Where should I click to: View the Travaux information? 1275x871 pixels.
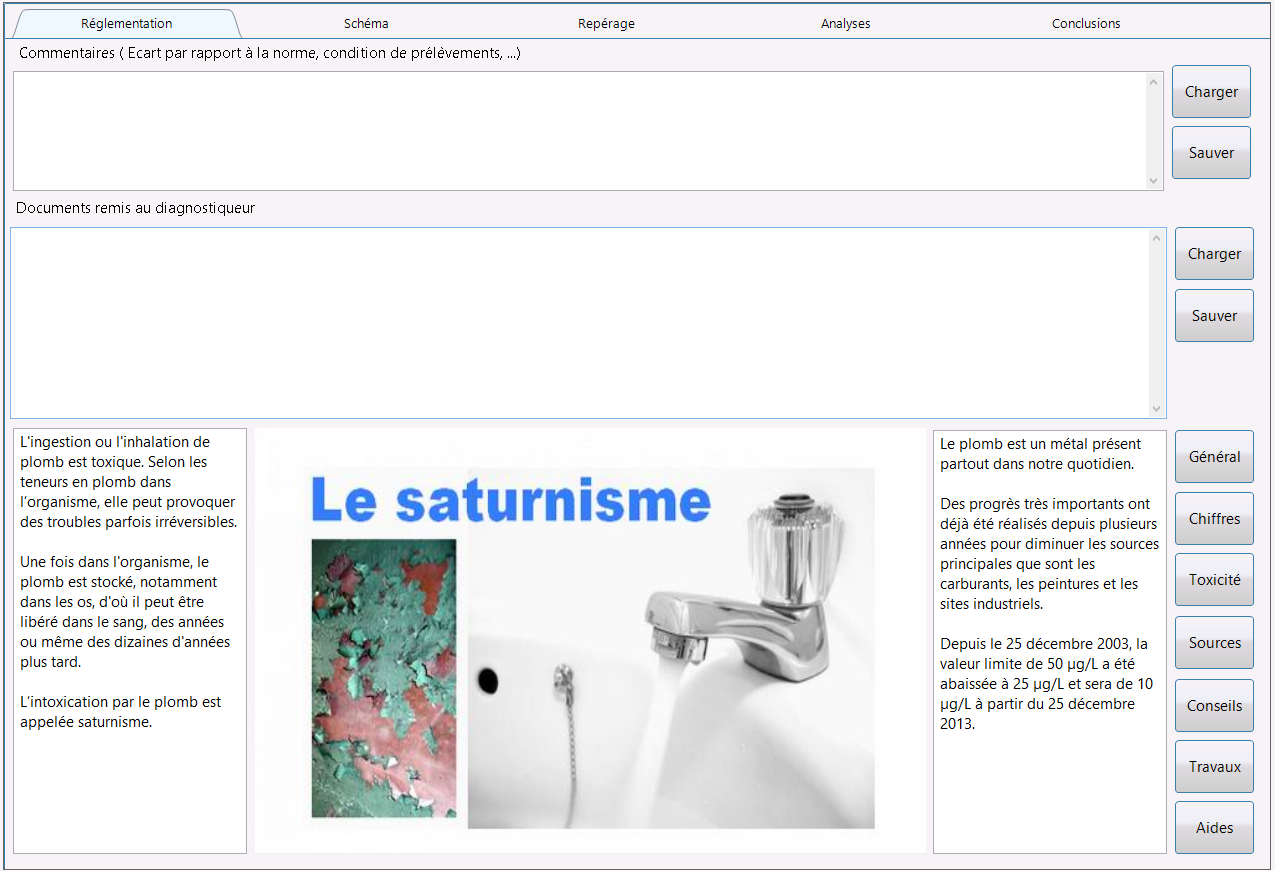click(x=1214, y=767)
